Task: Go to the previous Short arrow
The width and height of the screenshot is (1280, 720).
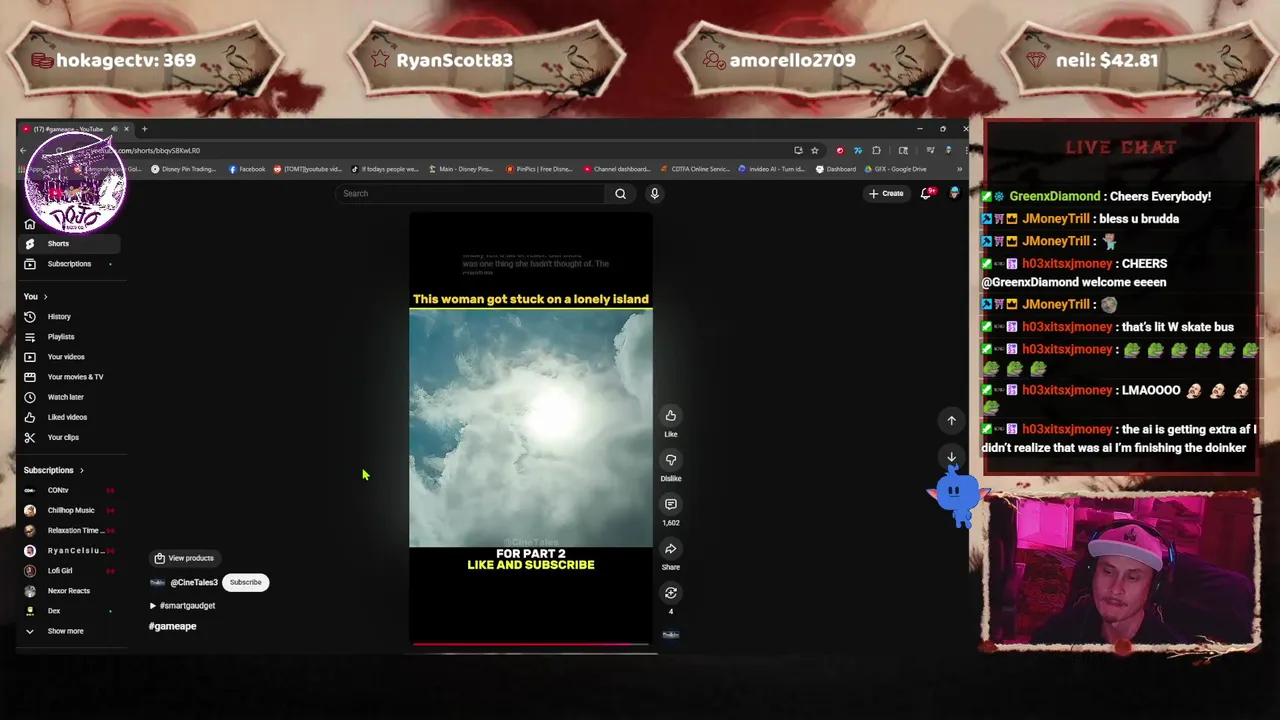Action: click(951, 421)
